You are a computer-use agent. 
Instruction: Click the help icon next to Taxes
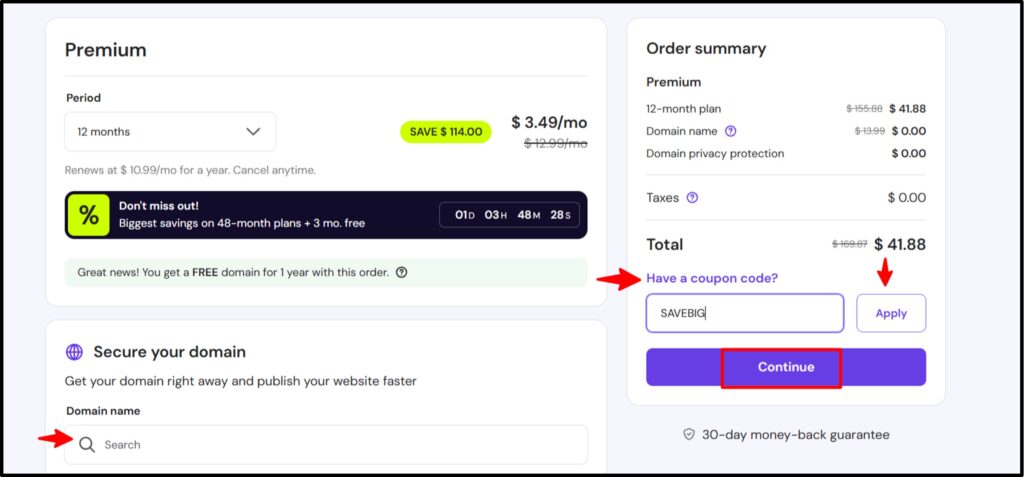coord(692,198)
